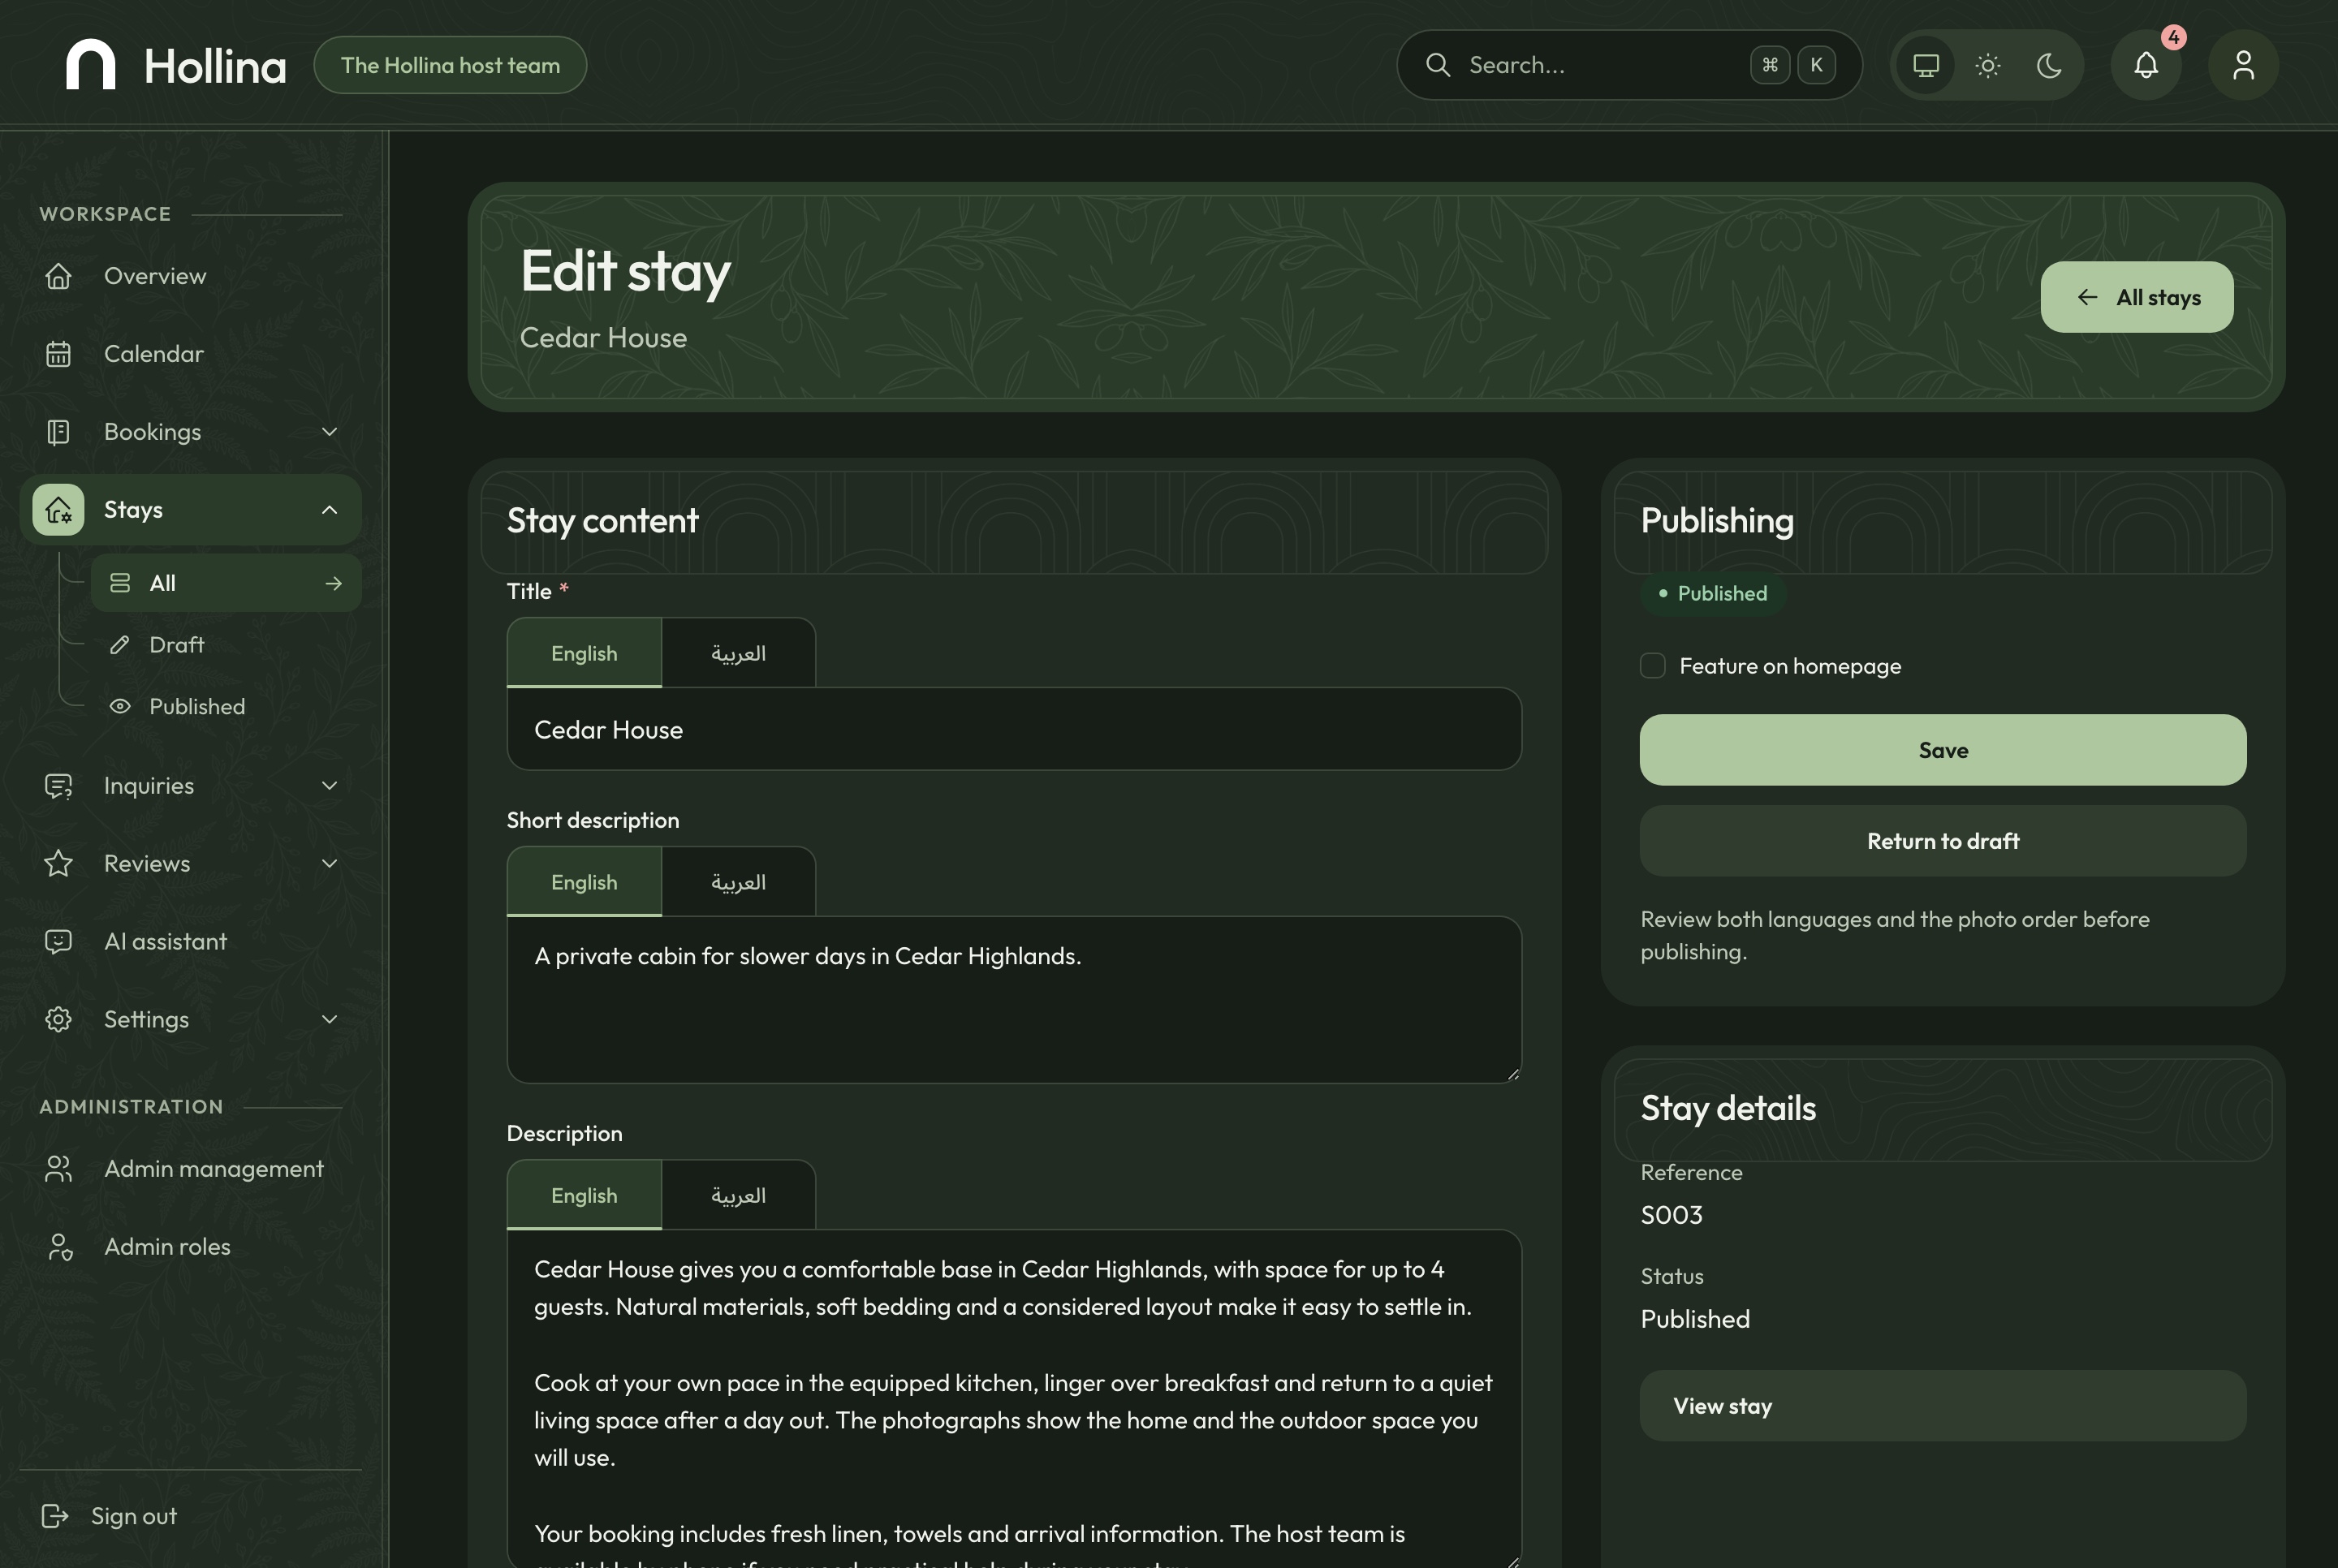Collapse the Stays section chevron
Image resolution: width=2338 pixels, height=1568 pixels.
coord(329,510)
